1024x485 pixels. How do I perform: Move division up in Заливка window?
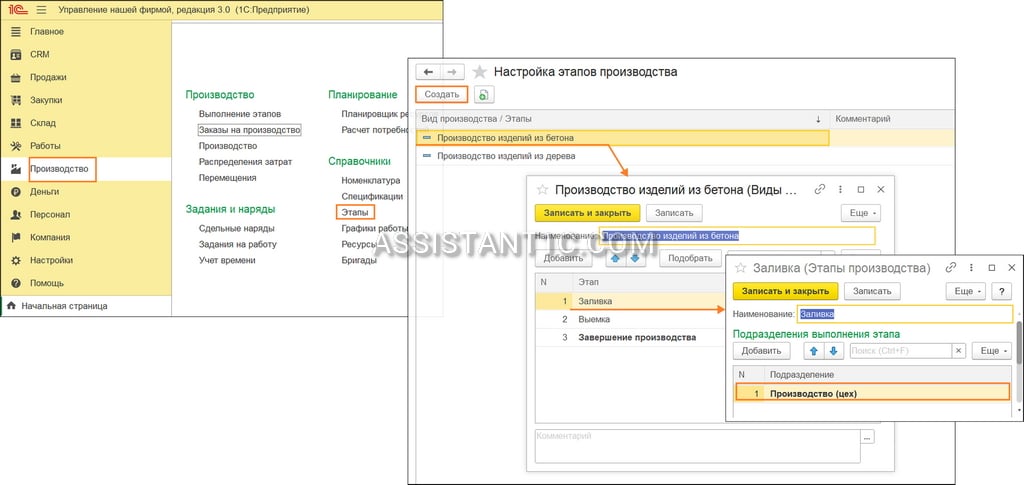813,351
